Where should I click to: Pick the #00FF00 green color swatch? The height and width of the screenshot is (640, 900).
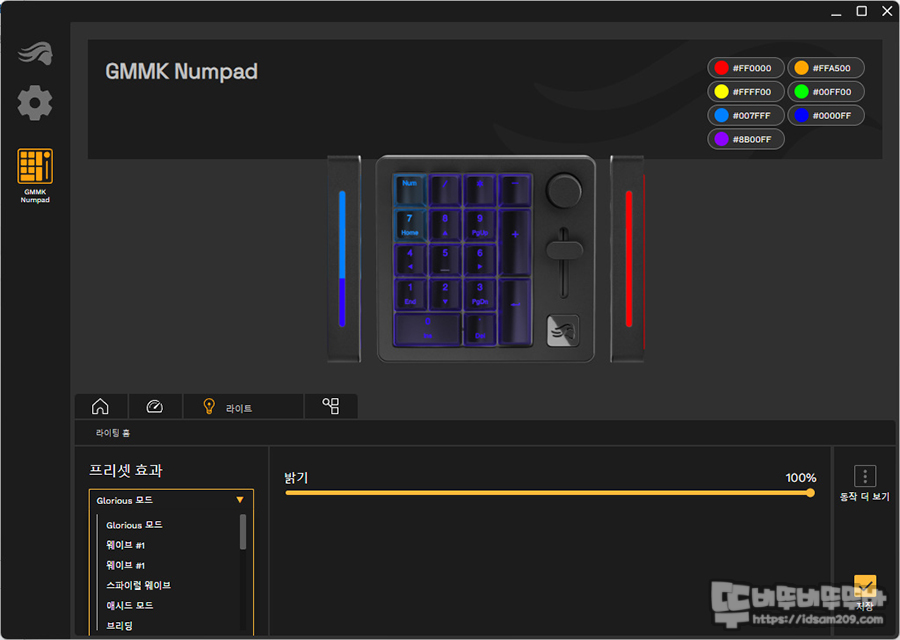tap(825, 91)
